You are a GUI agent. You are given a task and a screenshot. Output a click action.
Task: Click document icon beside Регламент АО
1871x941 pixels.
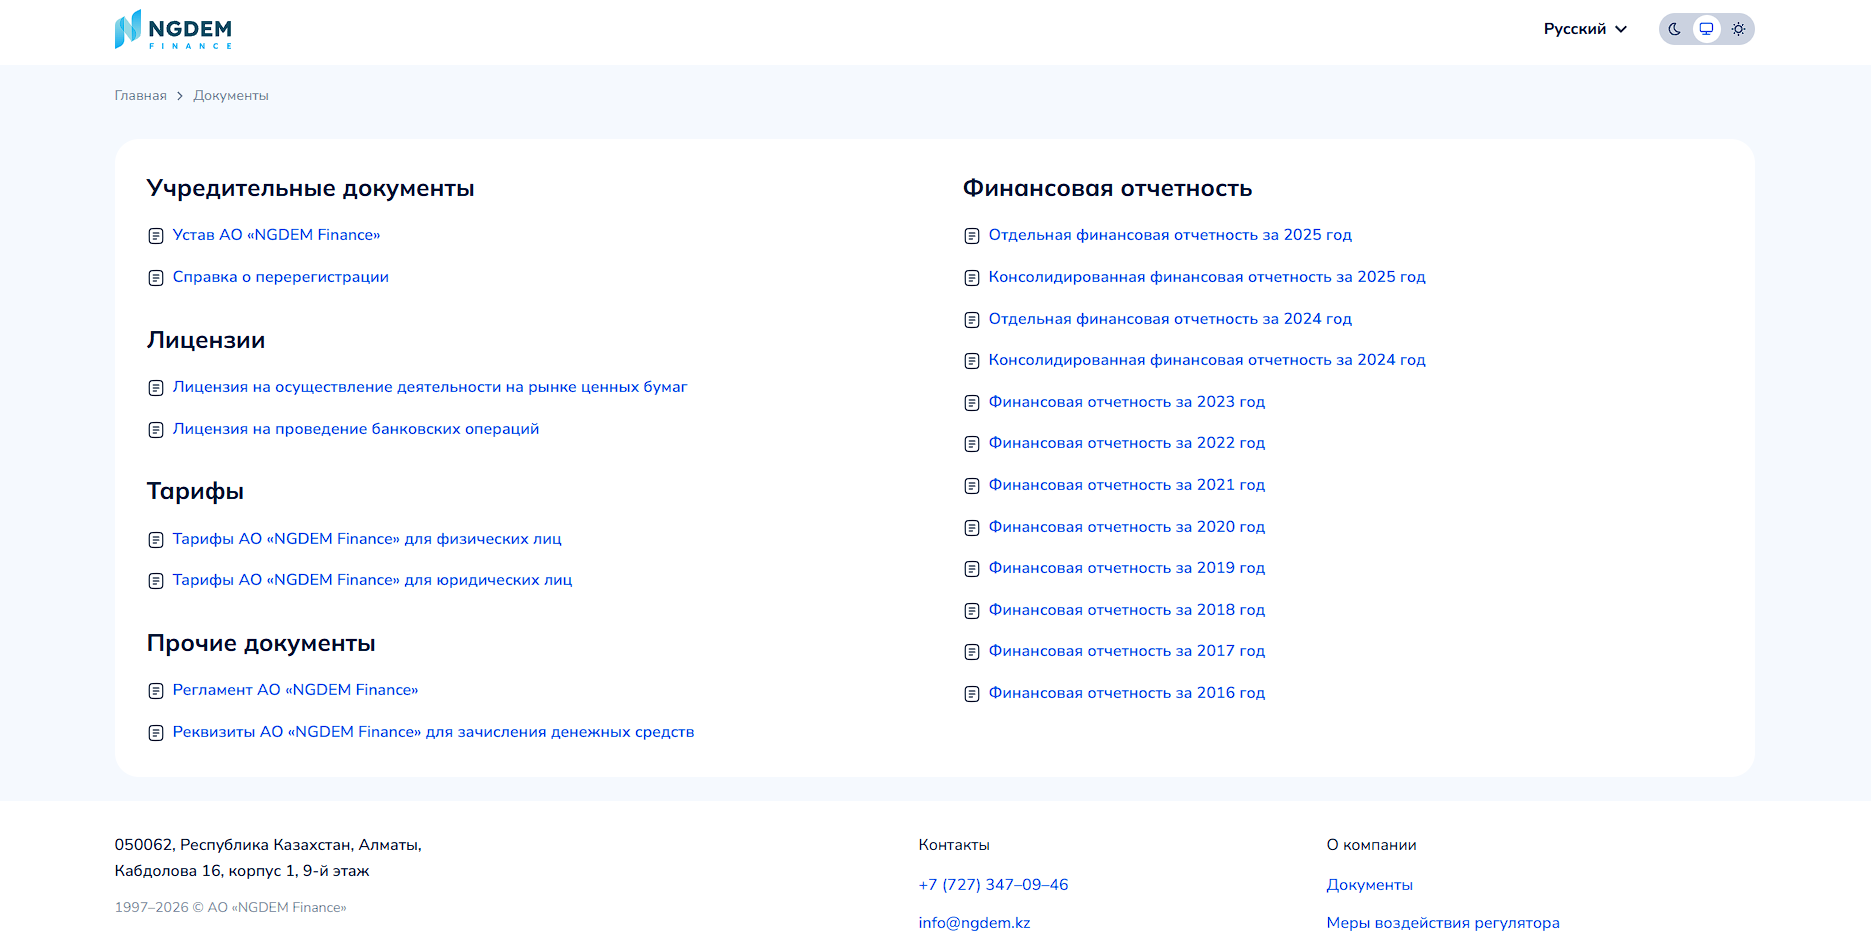point(156,691)
